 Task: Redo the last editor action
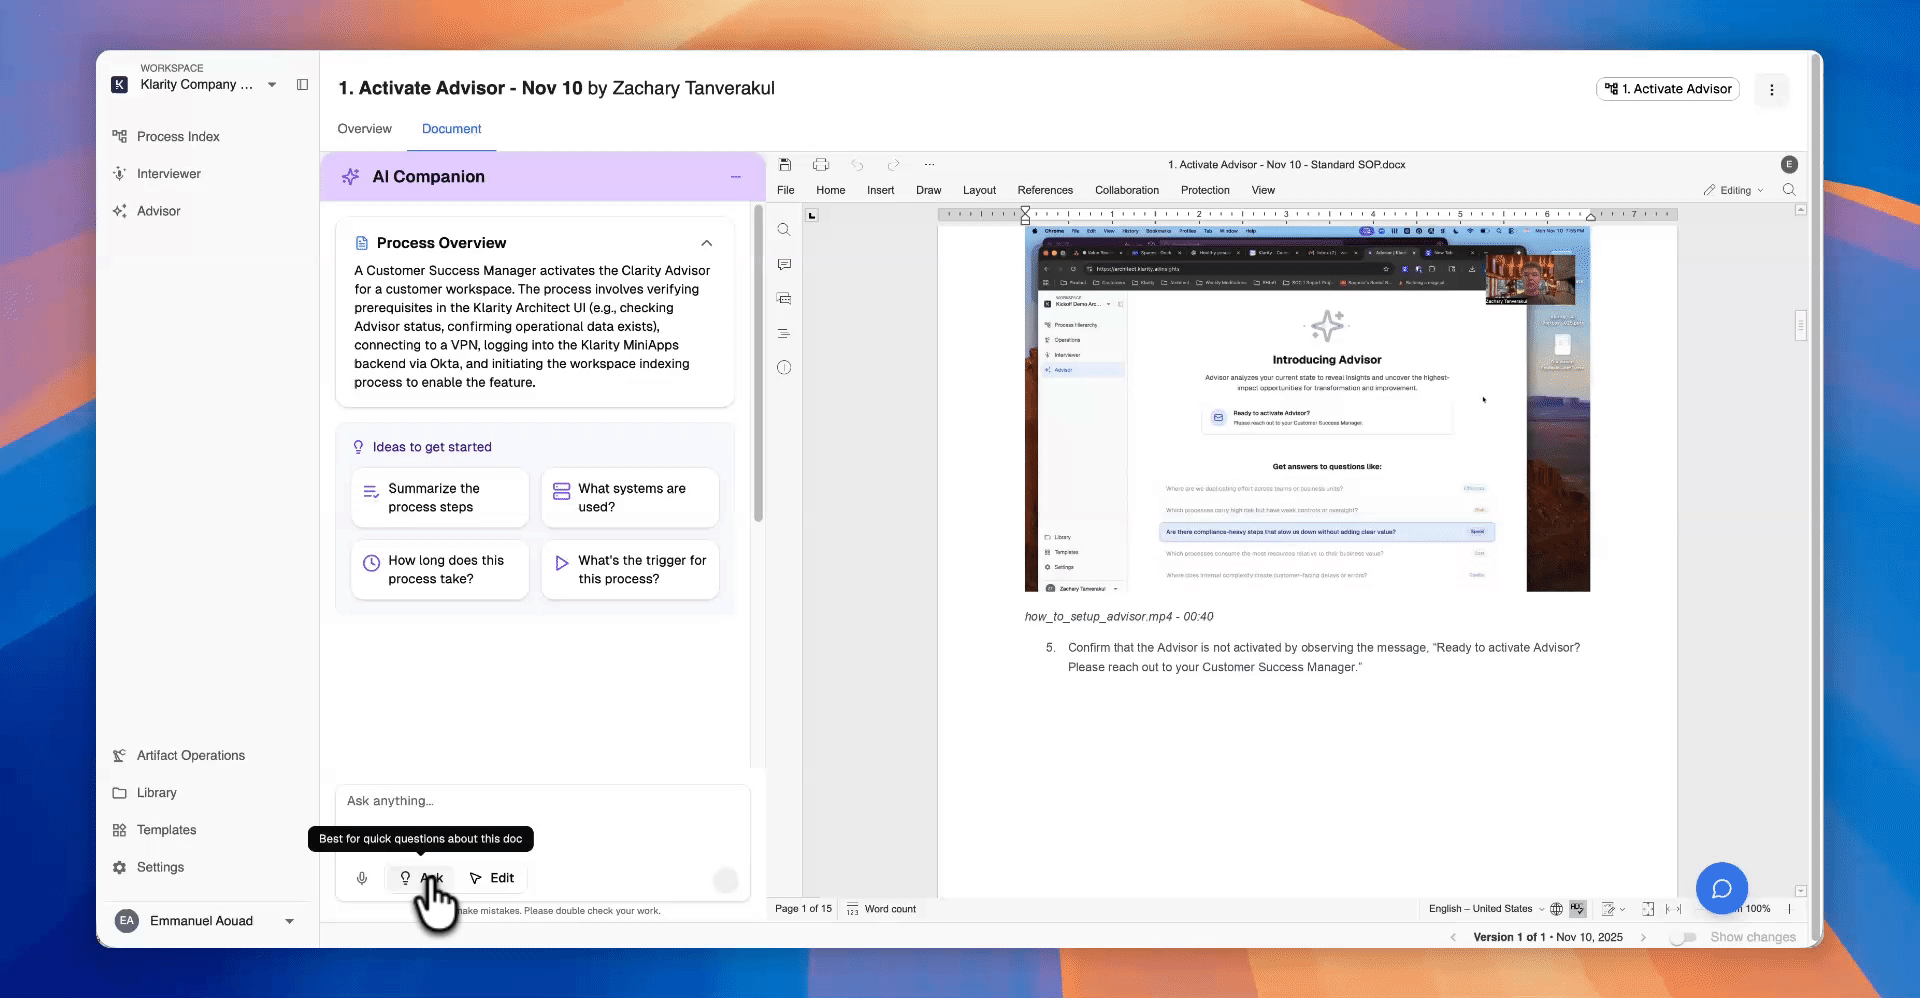(893, 165)
